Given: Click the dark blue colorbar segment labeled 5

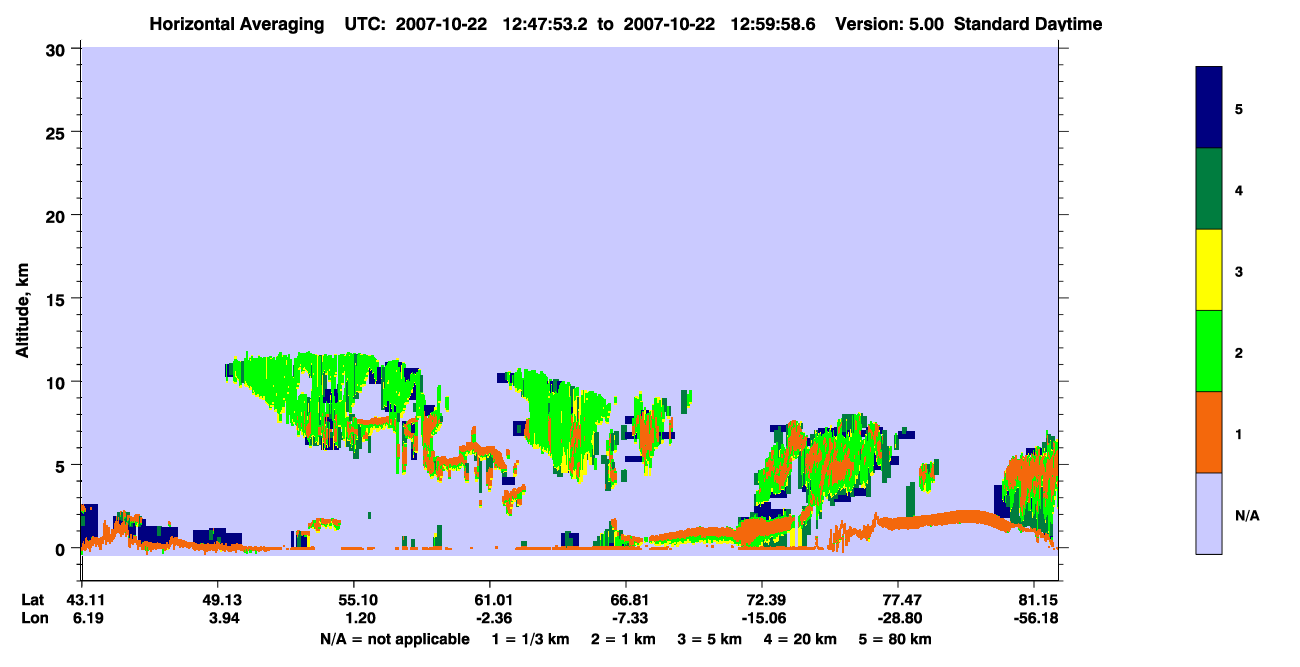Looking at the screenshot, I should (x=1209, y=108).
